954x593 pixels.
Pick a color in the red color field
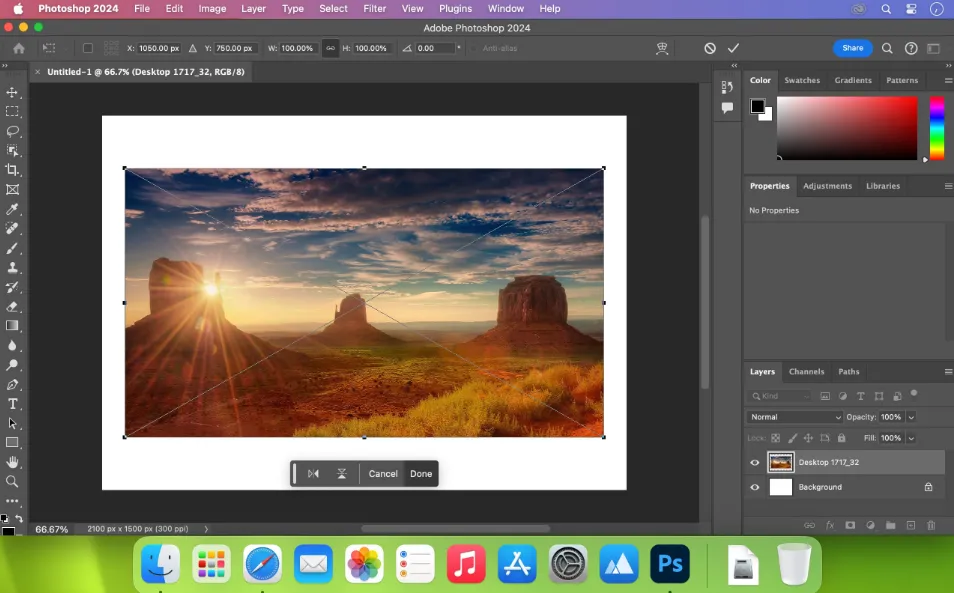coord(847,128)
